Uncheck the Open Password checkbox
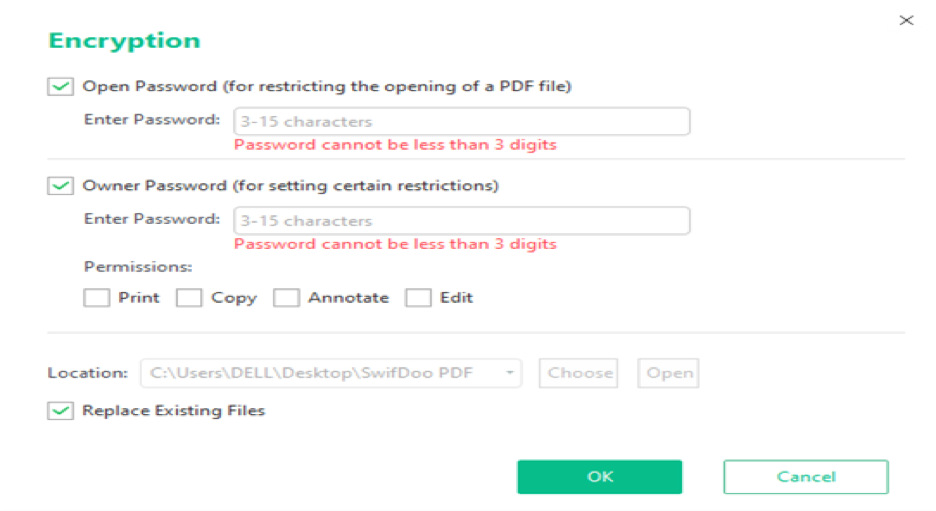This screenshot has width=936, height=511. (61, 87)
